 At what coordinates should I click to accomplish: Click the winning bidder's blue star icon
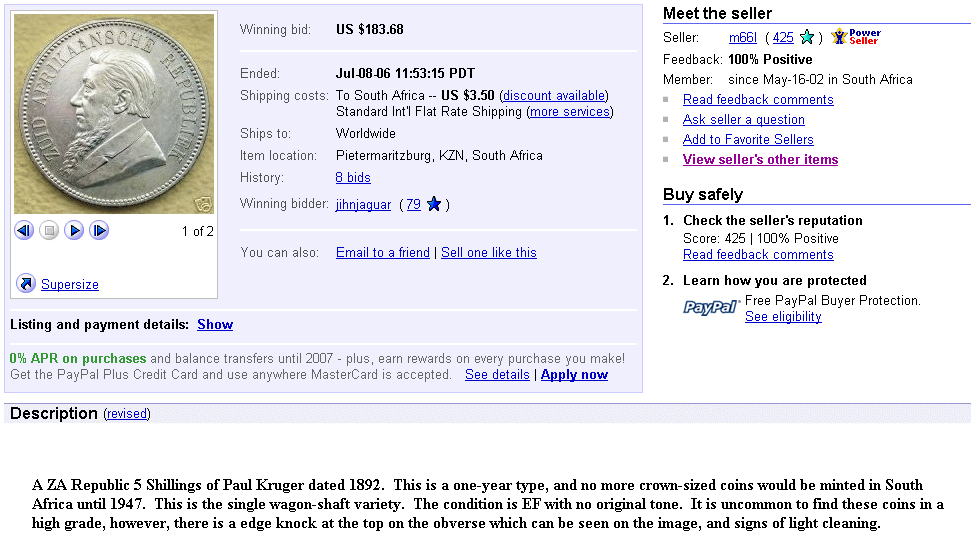(x=434, y=204)
